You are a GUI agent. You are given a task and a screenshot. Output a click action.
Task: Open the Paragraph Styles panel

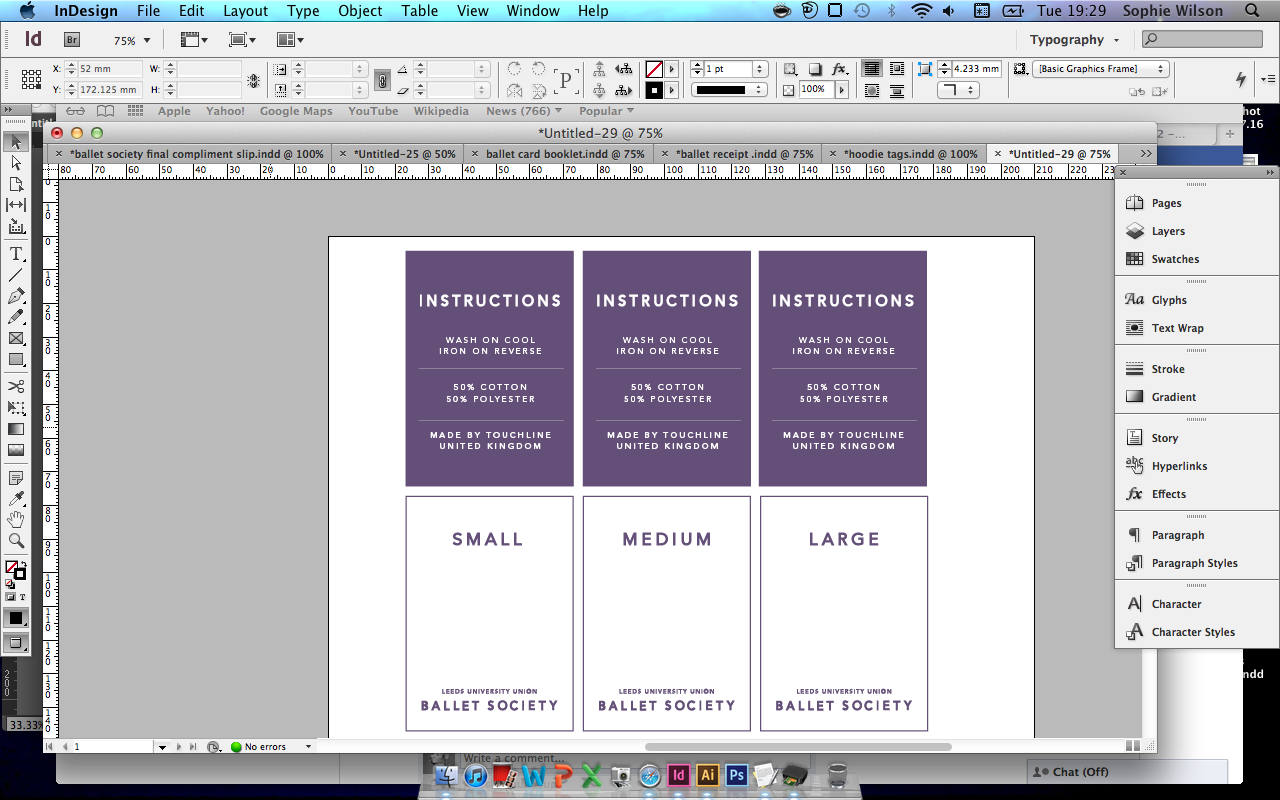point(1194,563)
